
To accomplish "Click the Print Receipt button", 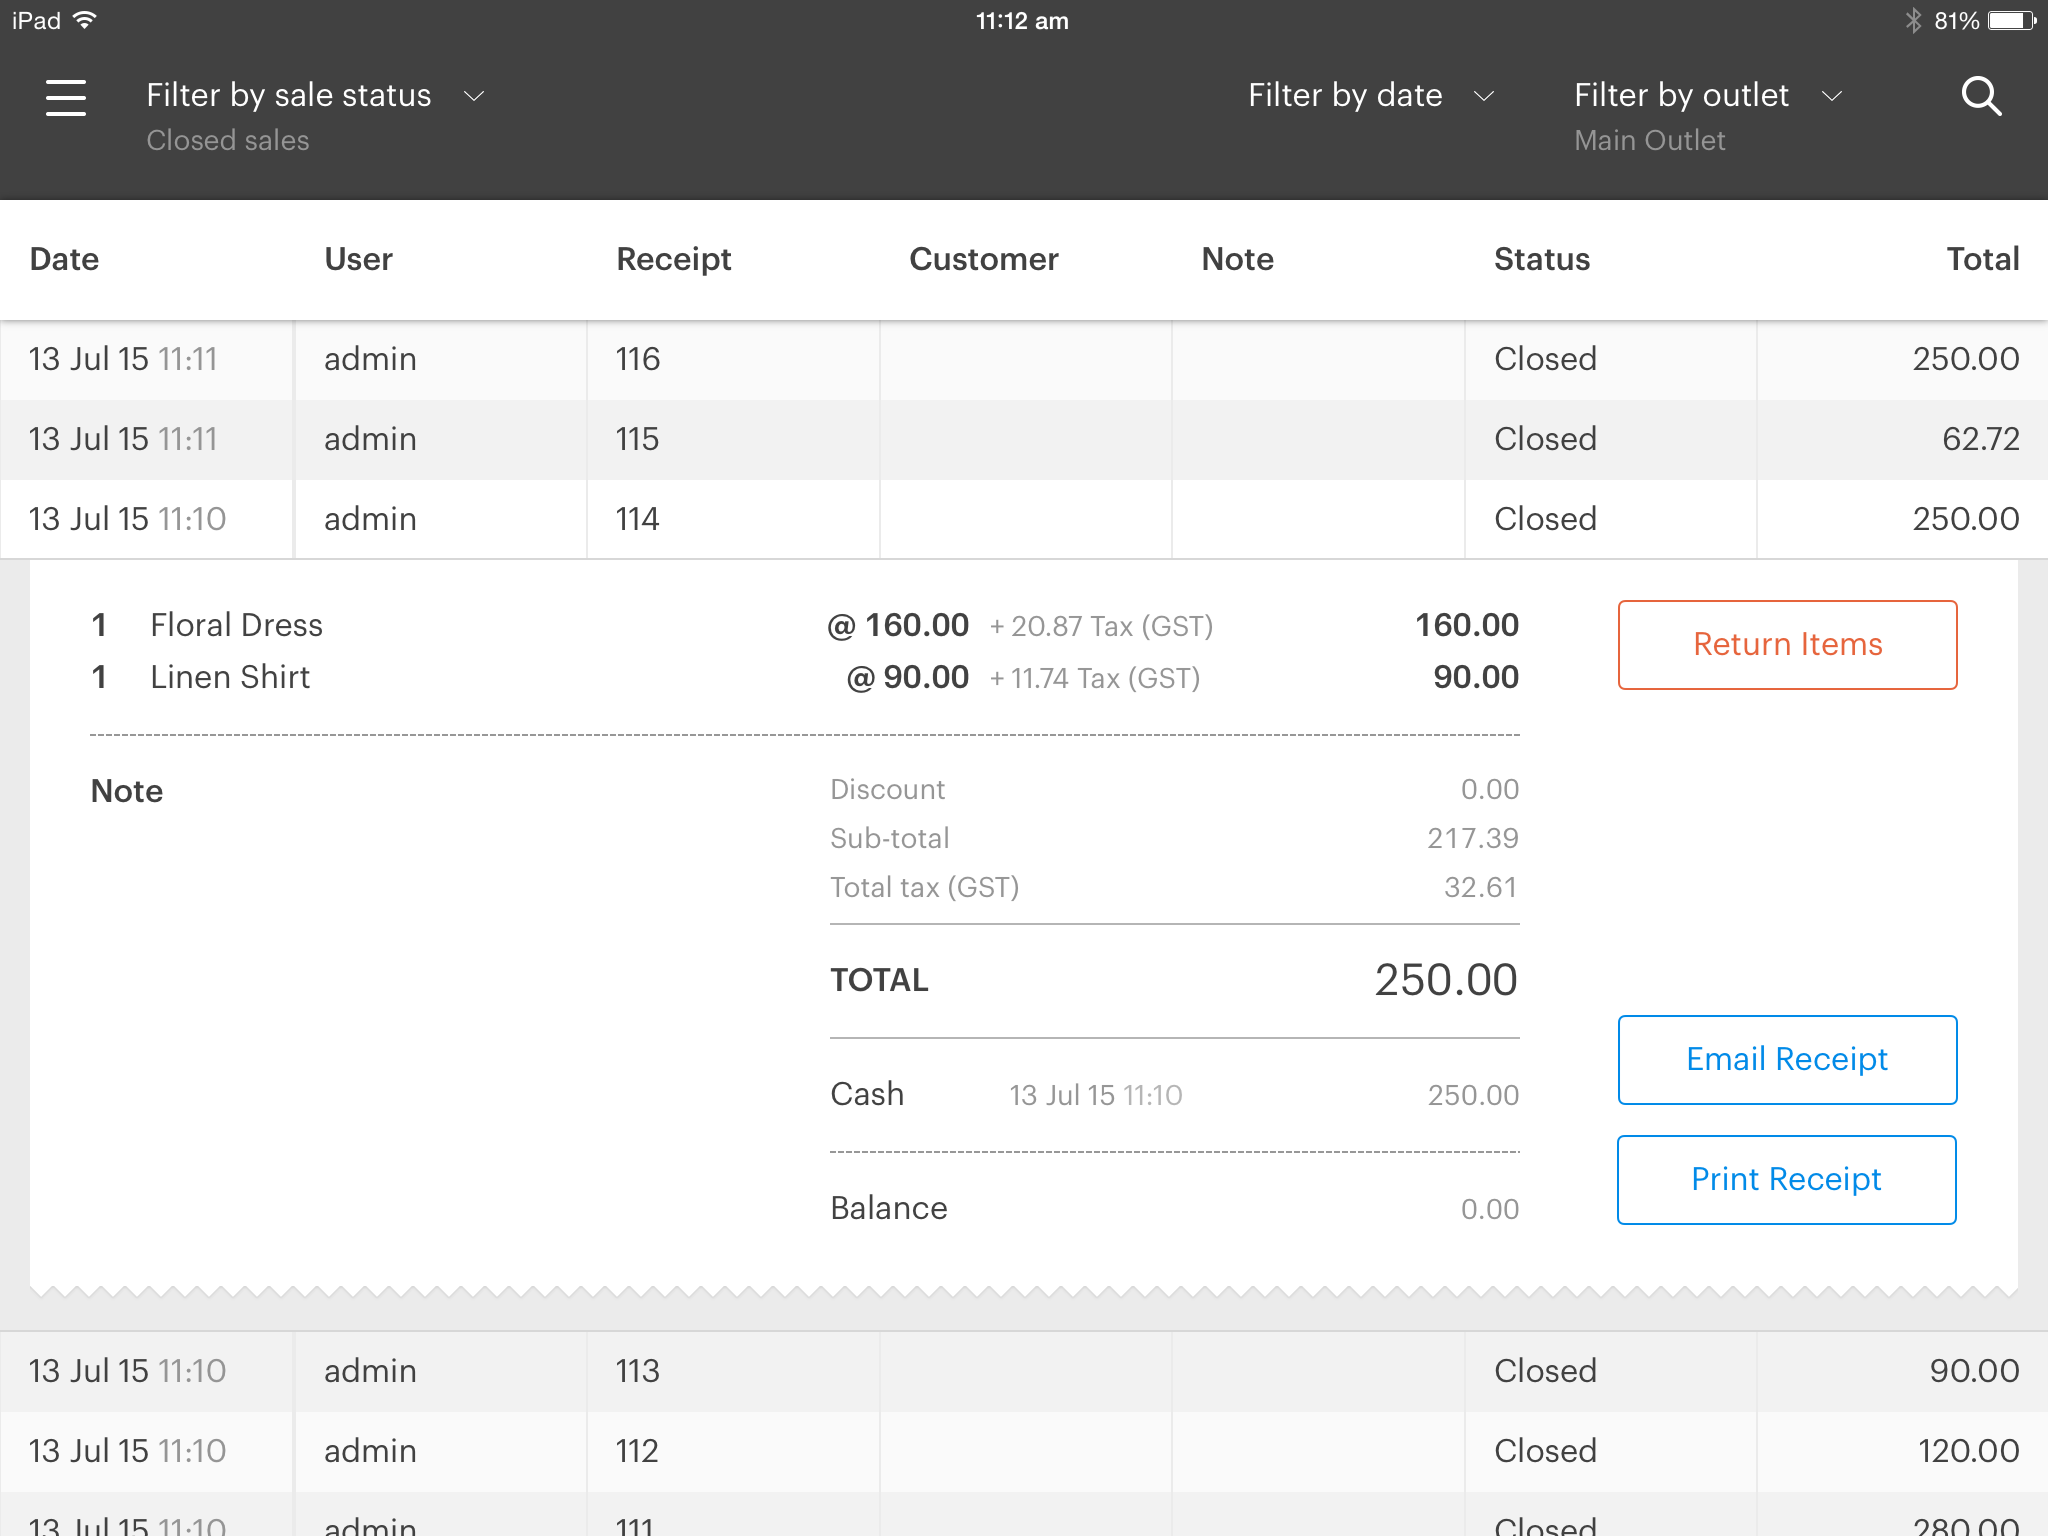I will (1786, 1180).
